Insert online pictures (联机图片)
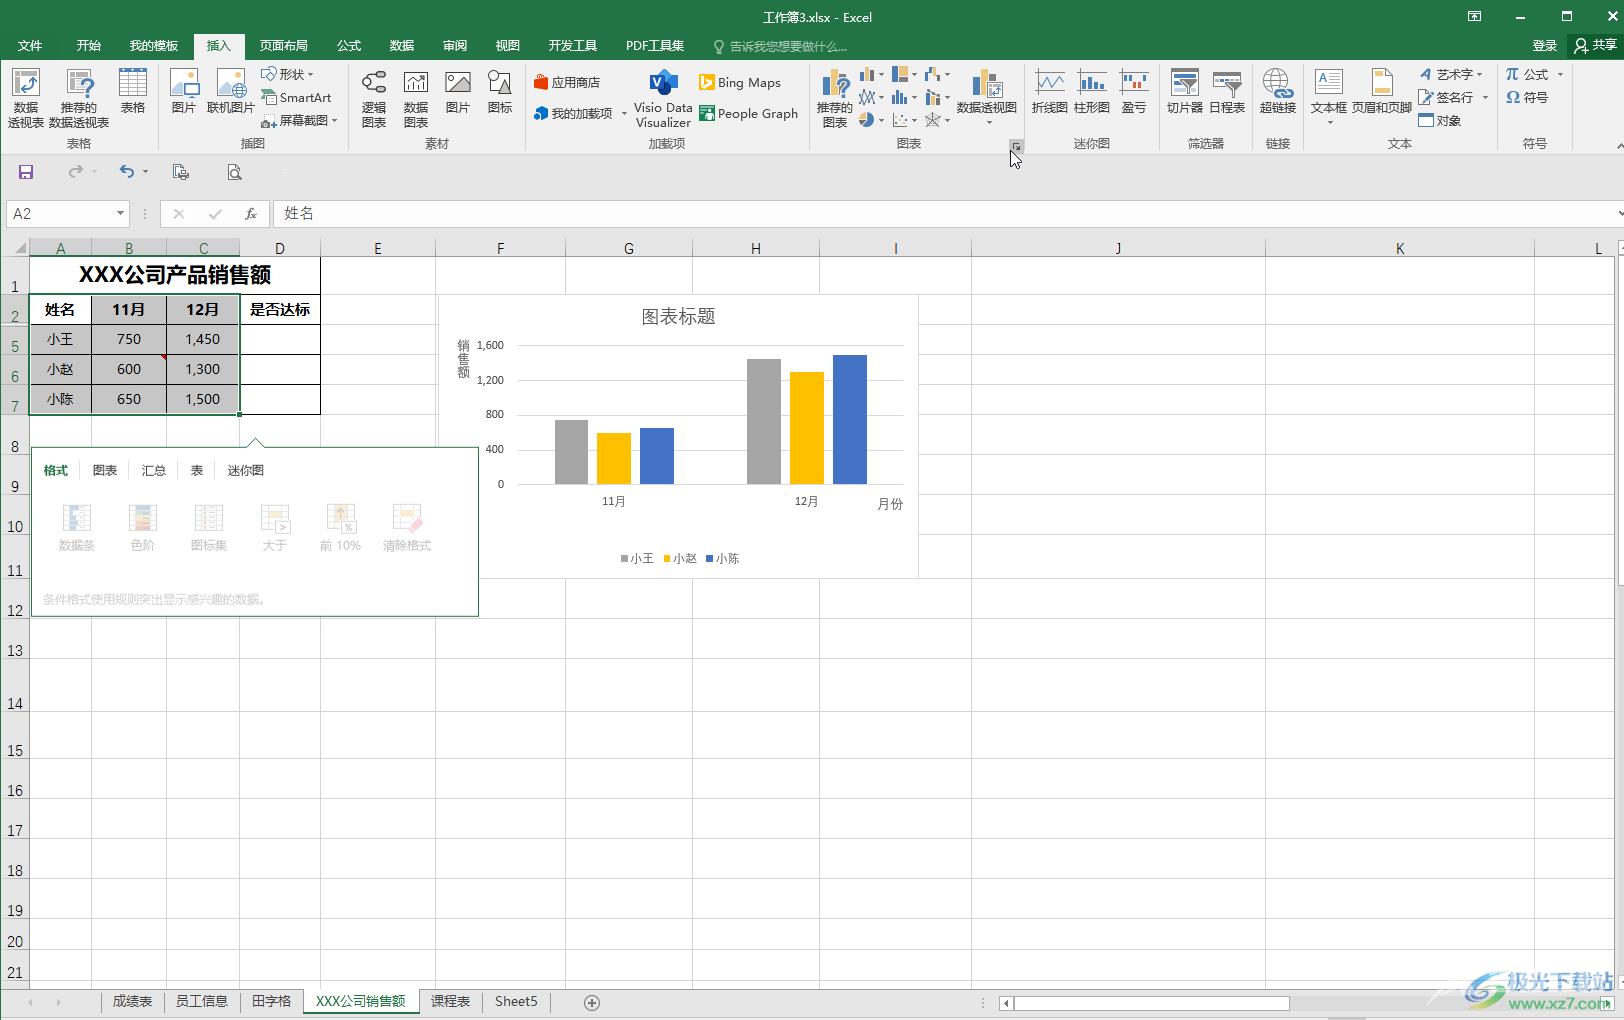This screenshot has height=1020, width=1624. (x=230, y=92)
